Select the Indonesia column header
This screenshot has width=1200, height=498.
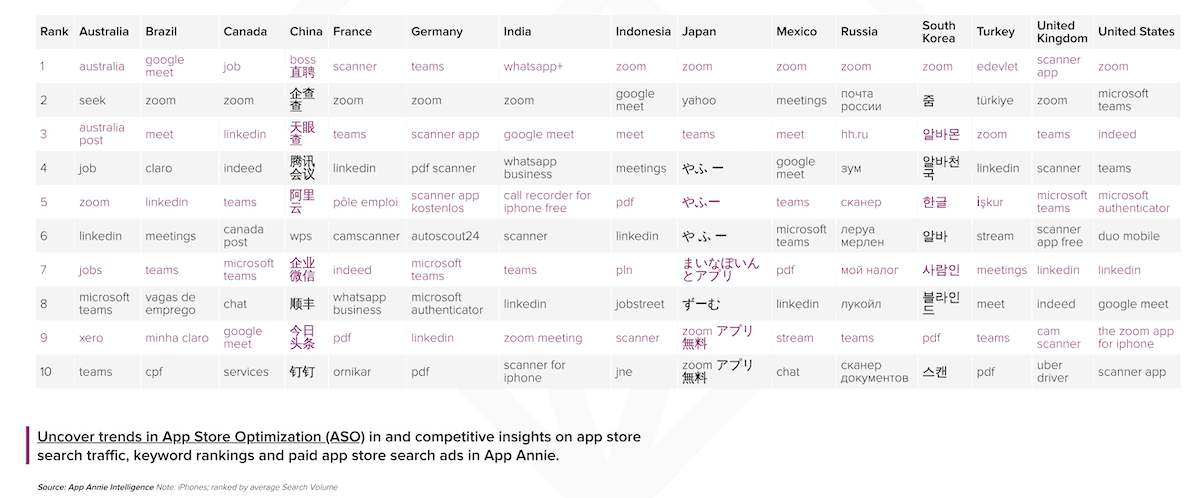[x=643, y=32]
